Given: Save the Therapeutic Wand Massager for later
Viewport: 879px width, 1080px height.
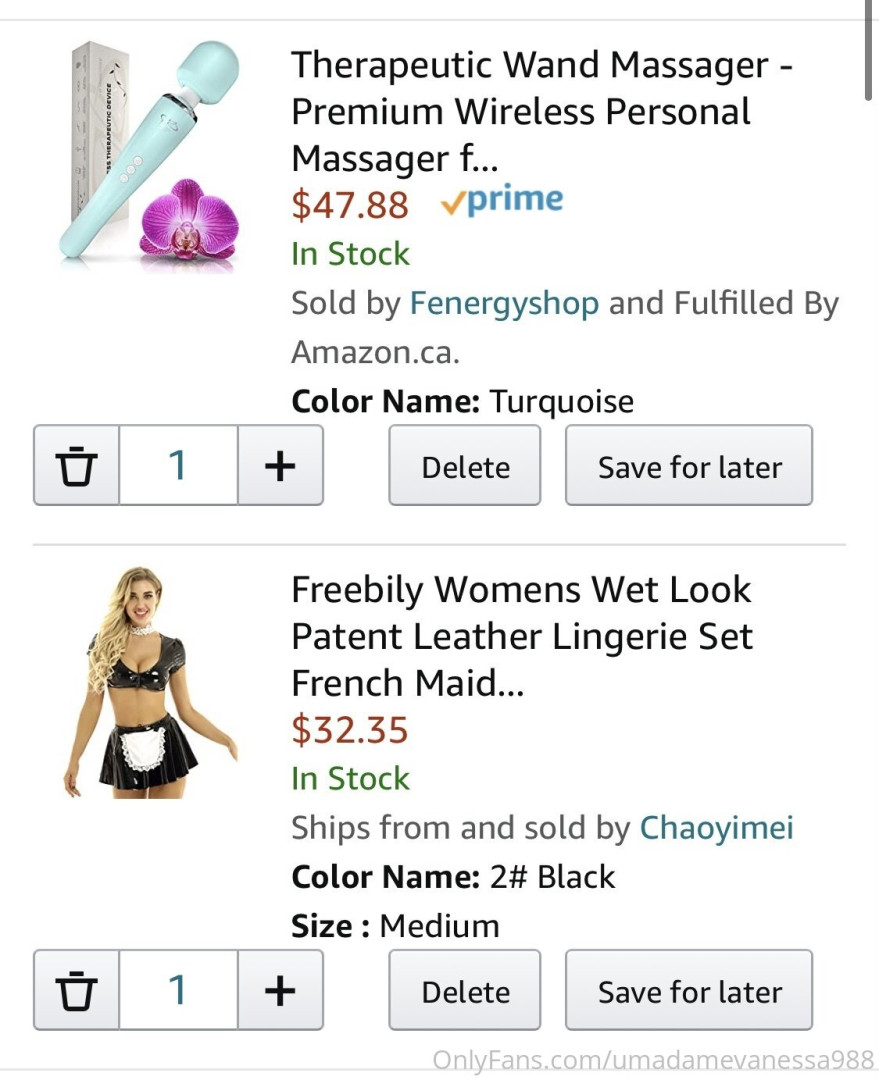Looking at the screenshot, I should [x=689, y=466].
